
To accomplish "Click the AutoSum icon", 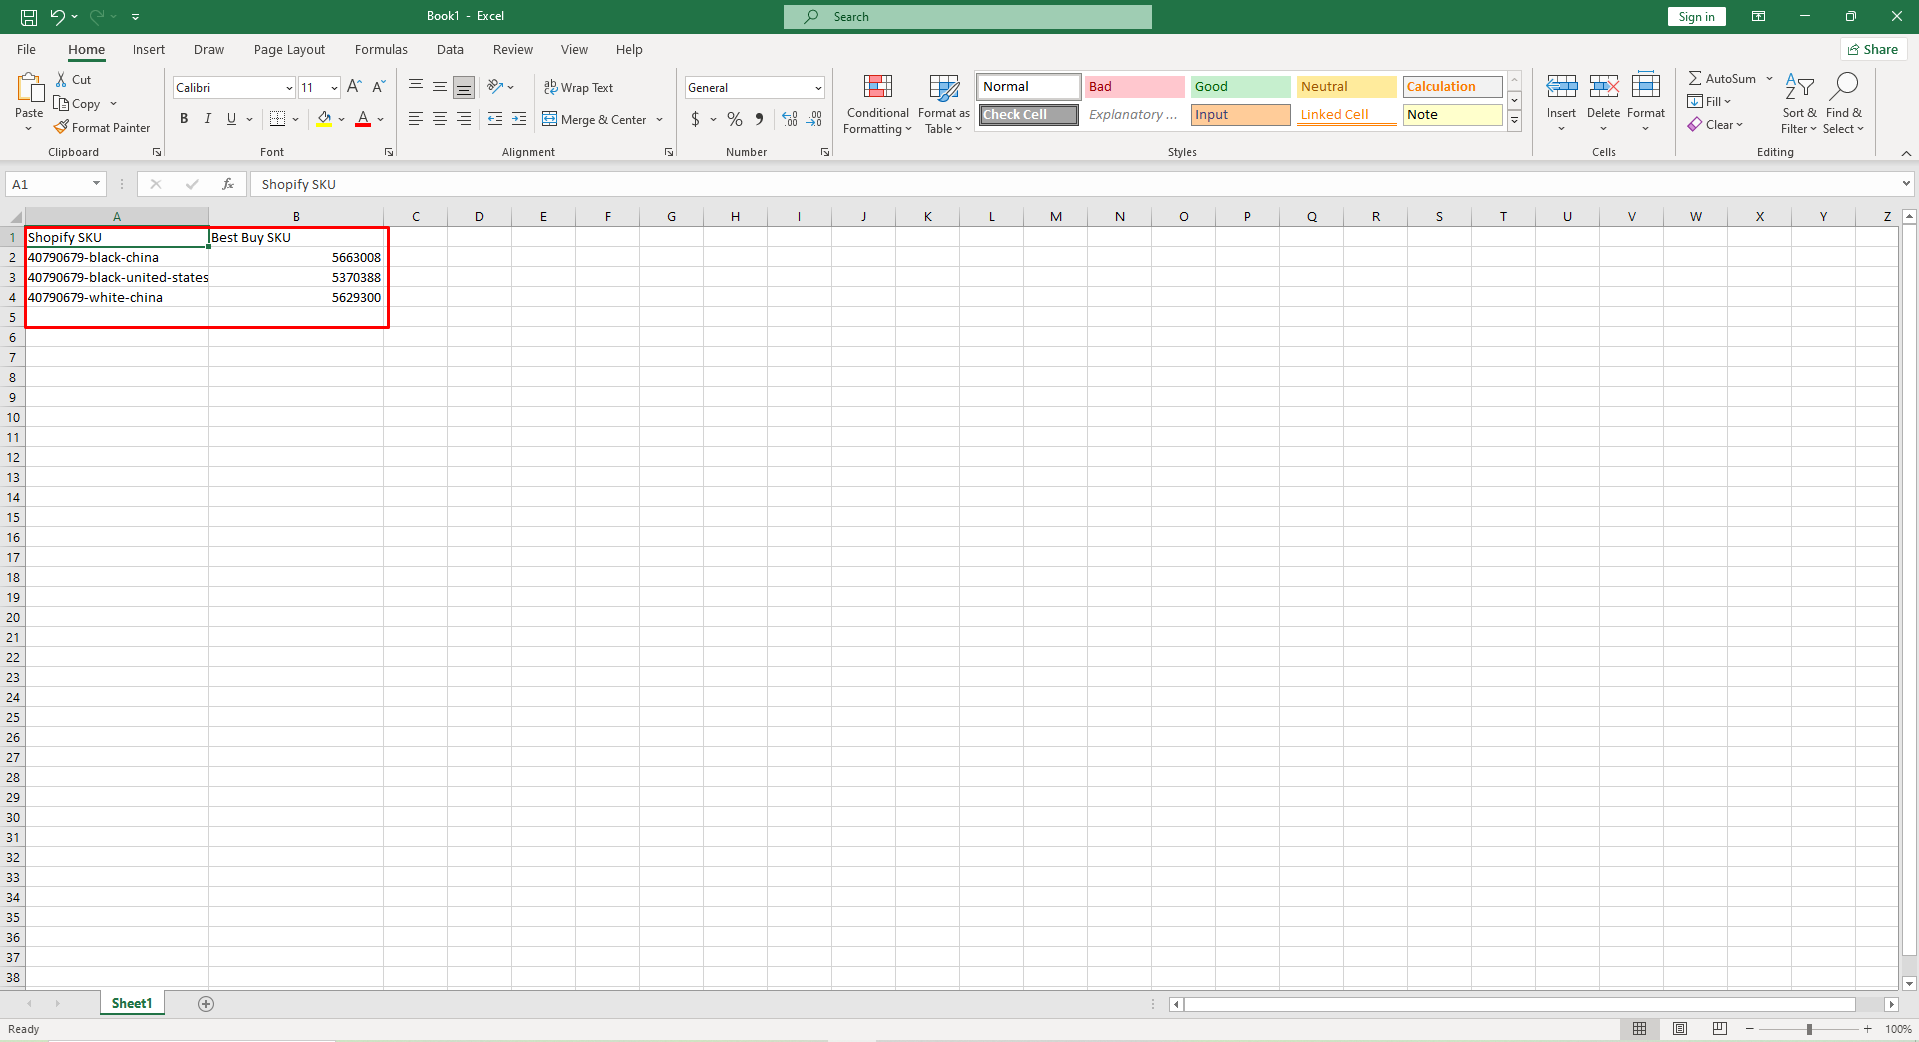I will tap(1697, 77).
